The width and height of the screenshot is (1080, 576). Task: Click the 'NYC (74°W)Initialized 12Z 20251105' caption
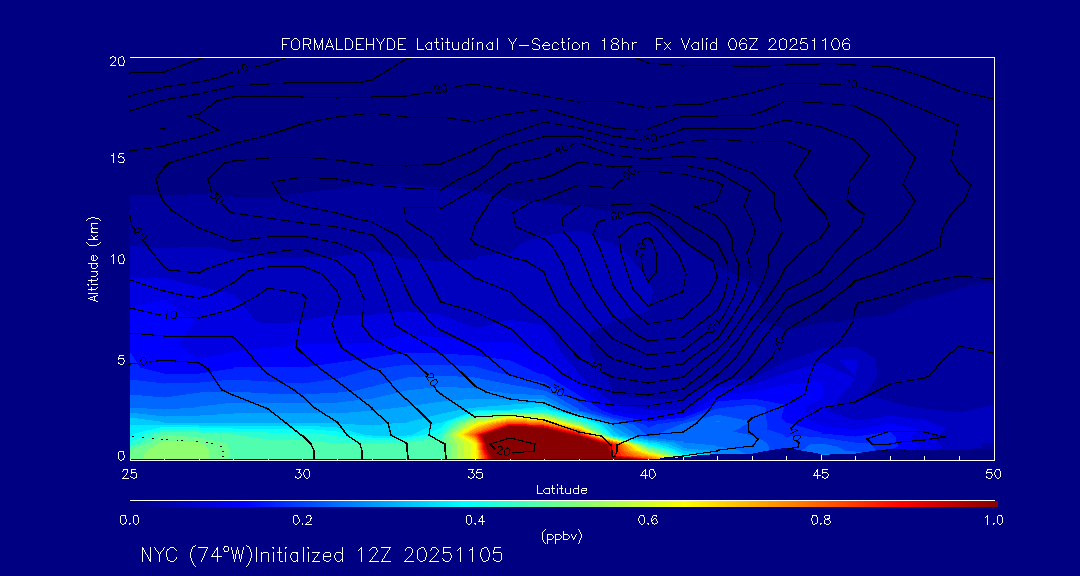pyautogui.click(x=322, y=555)
